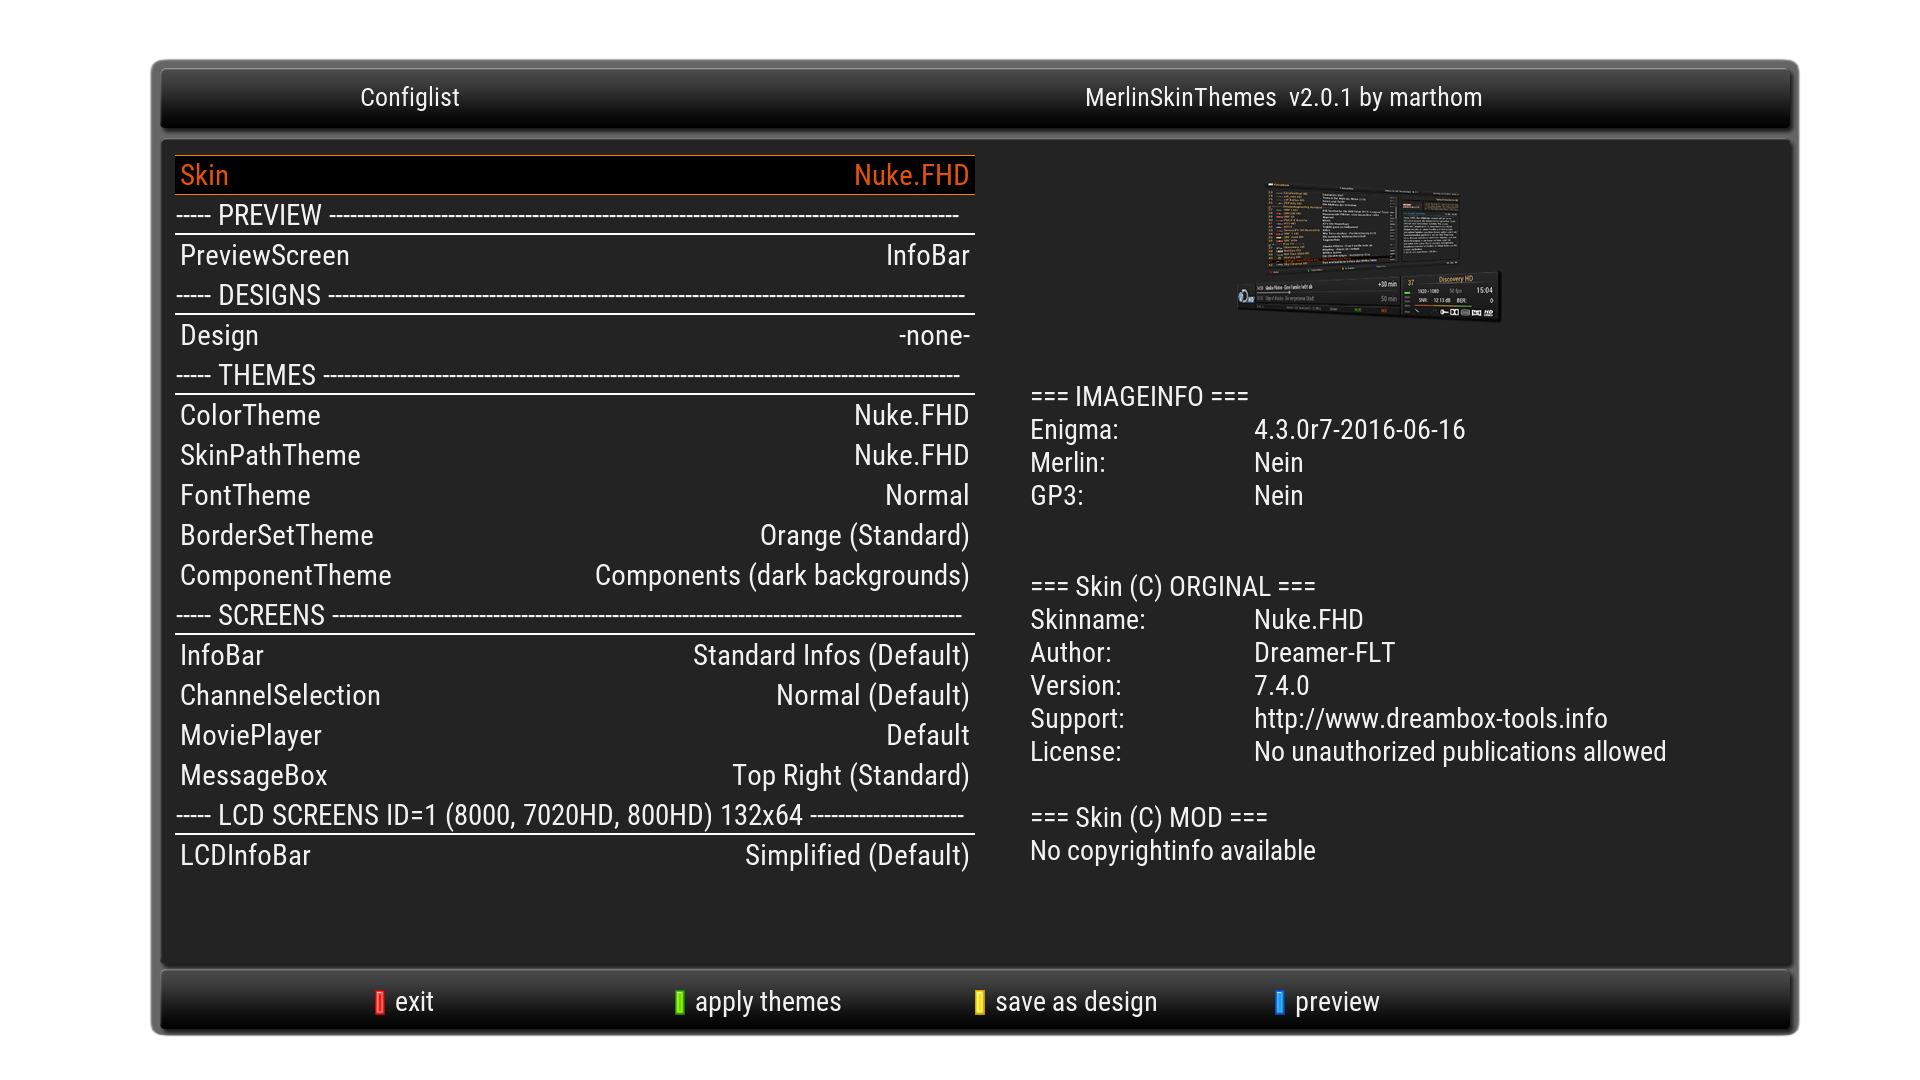
Task: Select the PreviewScreen InfoBar setting
Action: [574, 255]
